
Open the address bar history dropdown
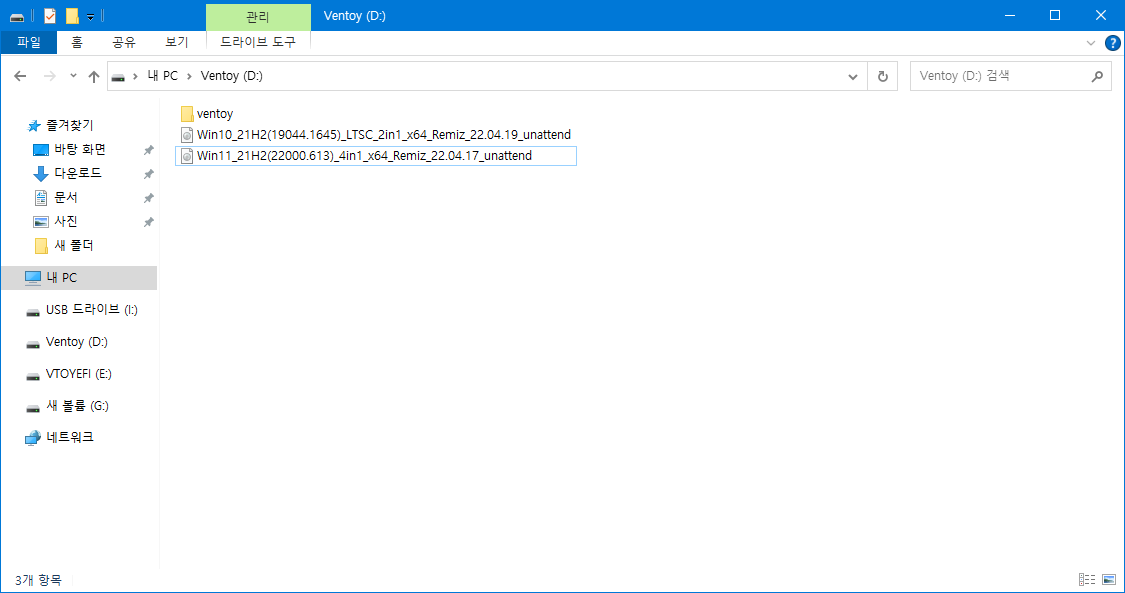pyautogui.click(x=852, y=77)
